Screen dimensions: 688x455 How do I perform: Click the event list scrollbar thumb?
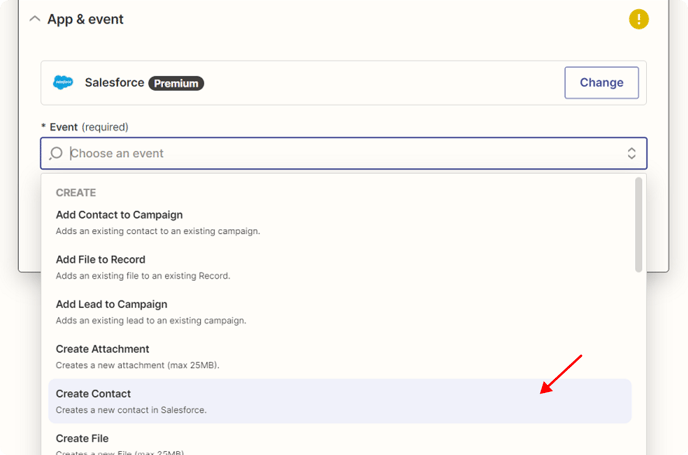pos(638,225)
